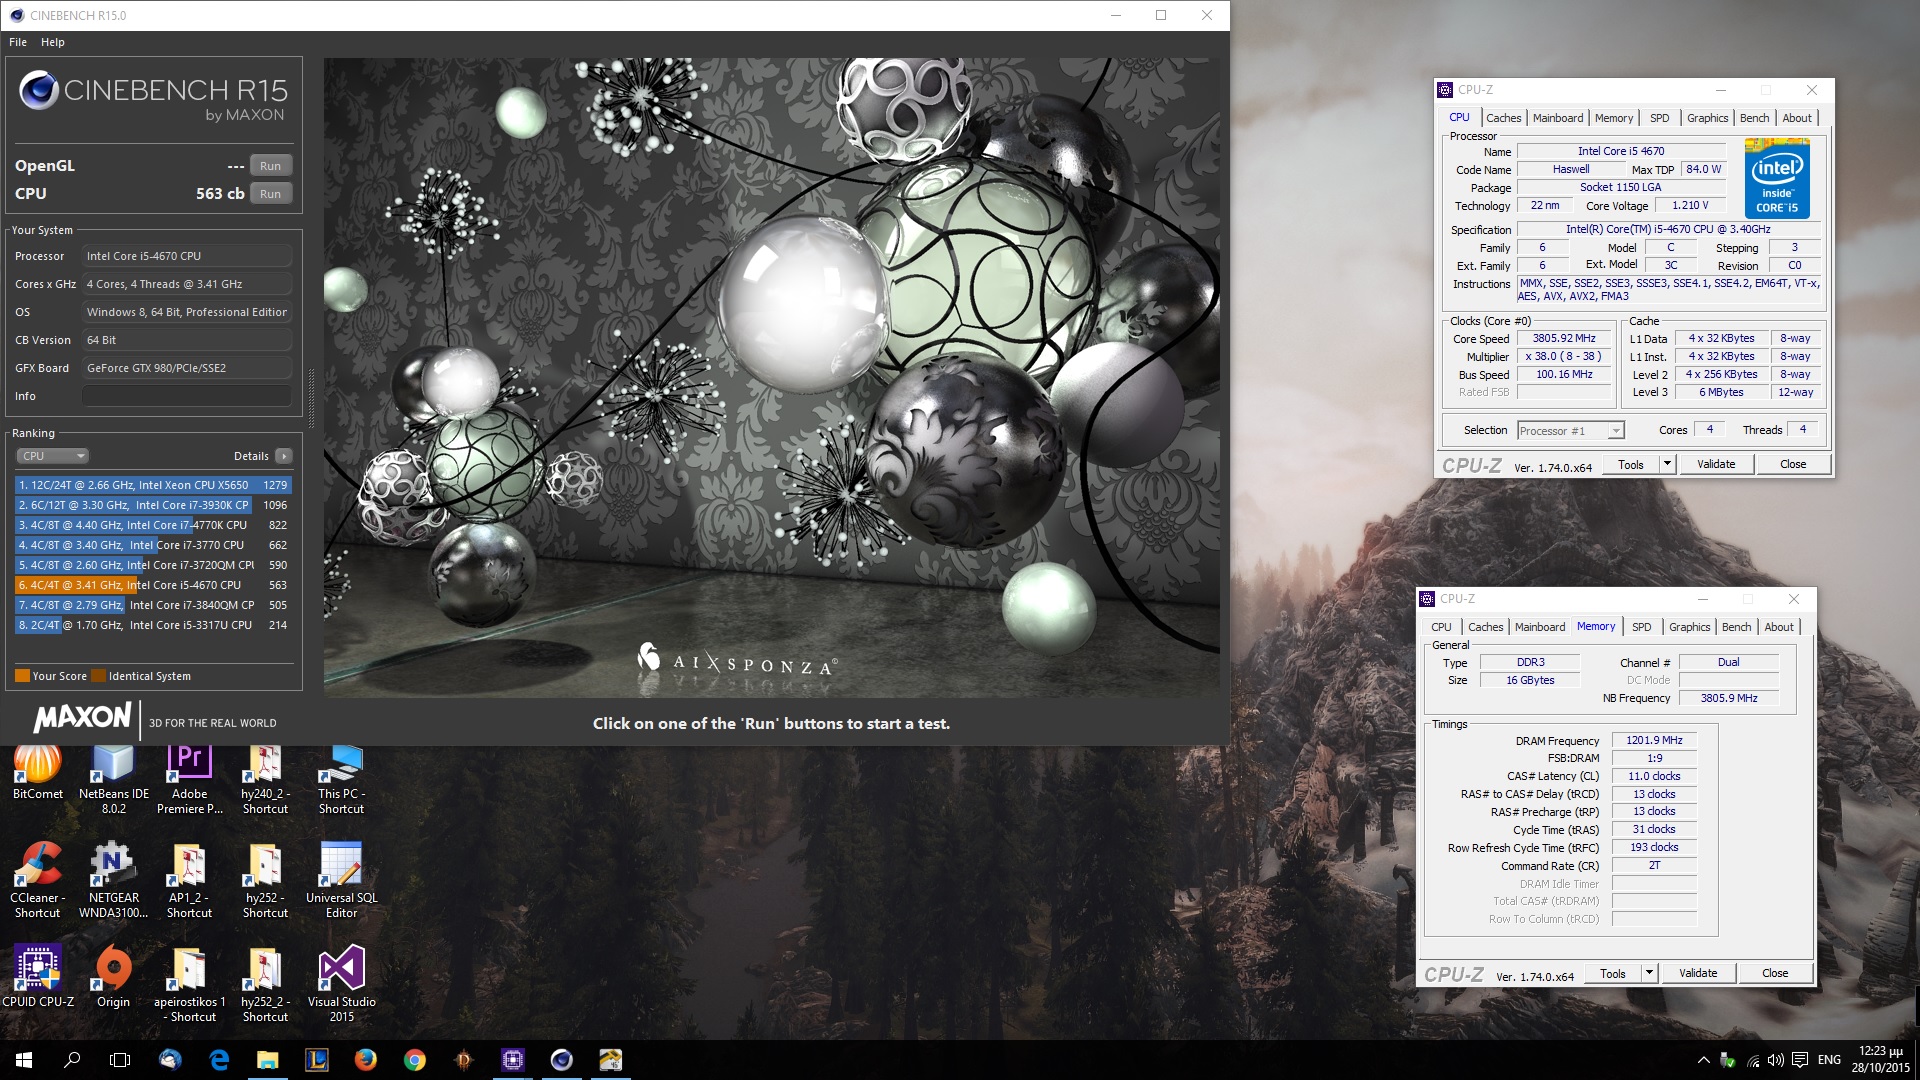Run the OpenGL benchmark
Screen dimensions: 1920x1080
pos(270,166)
